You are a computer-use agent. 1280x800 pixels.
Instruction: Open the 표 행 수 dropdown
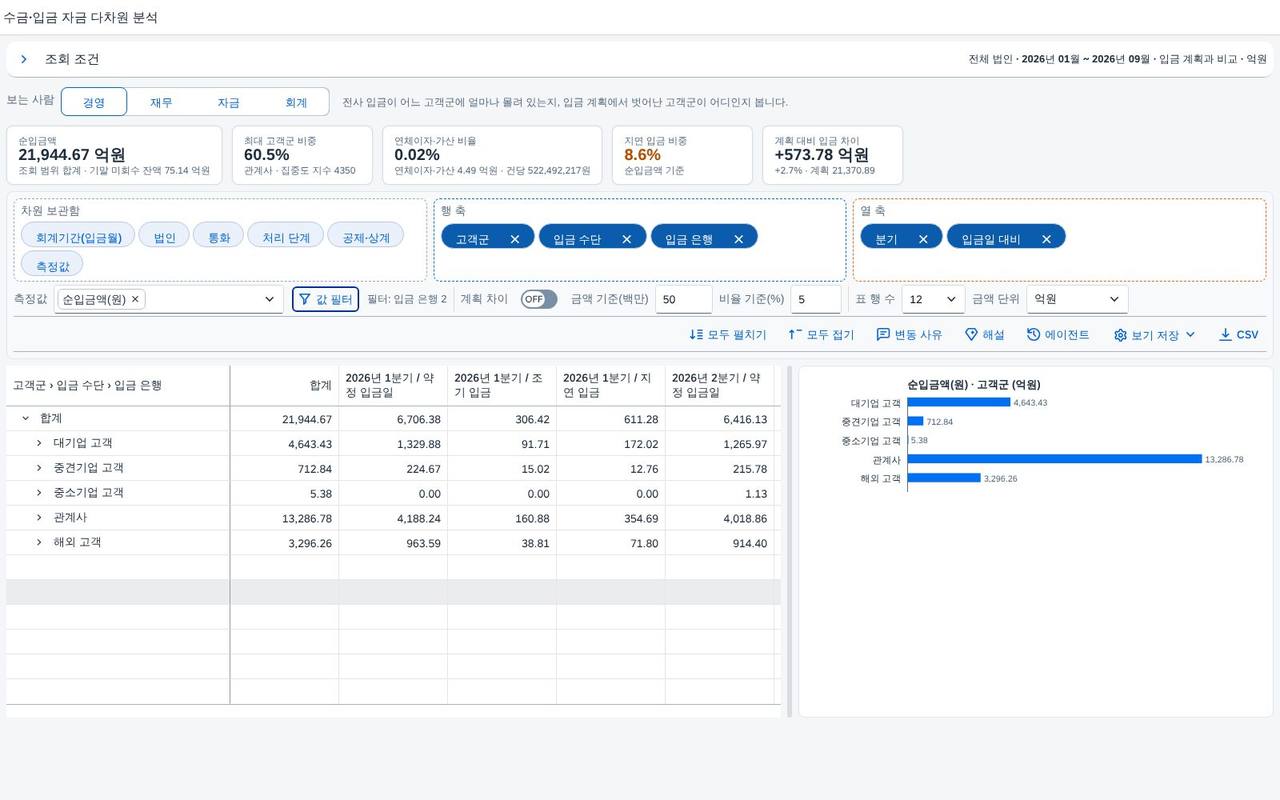tap(933, 299)
